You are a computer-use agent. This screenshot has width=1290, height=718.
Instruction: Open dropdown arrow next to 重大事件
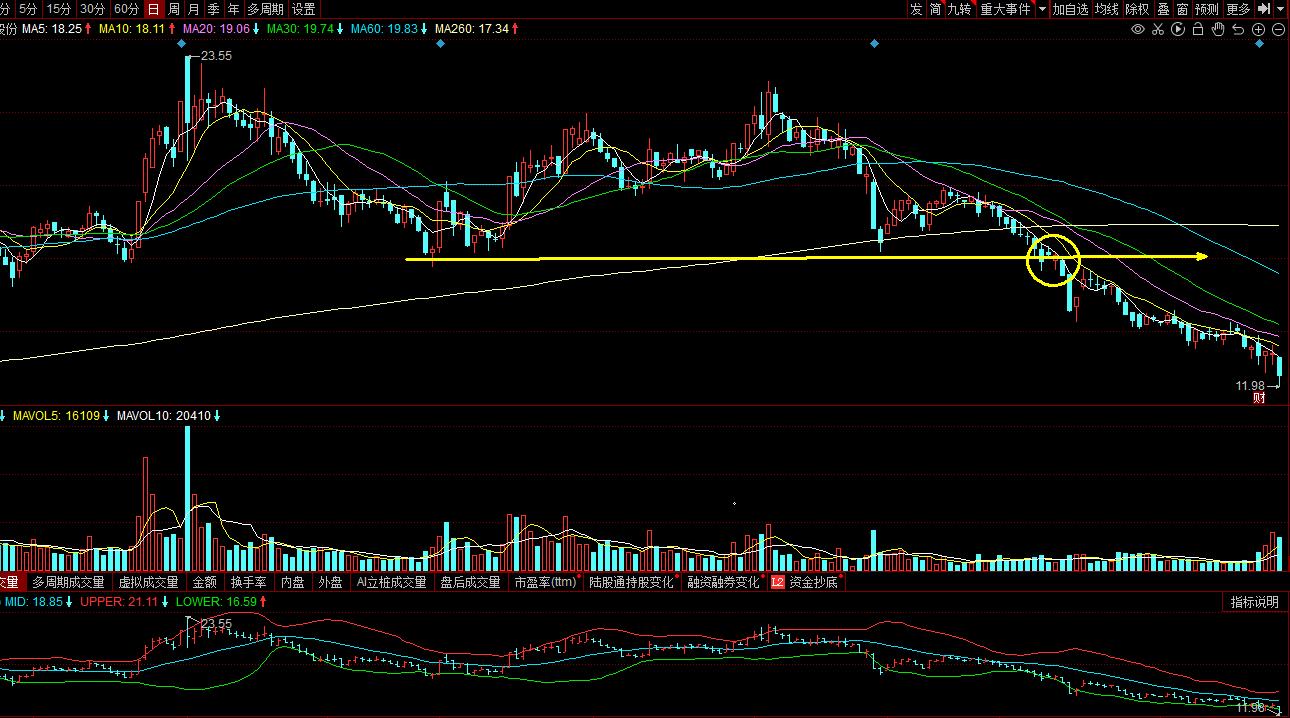[x=1042, y=9]
